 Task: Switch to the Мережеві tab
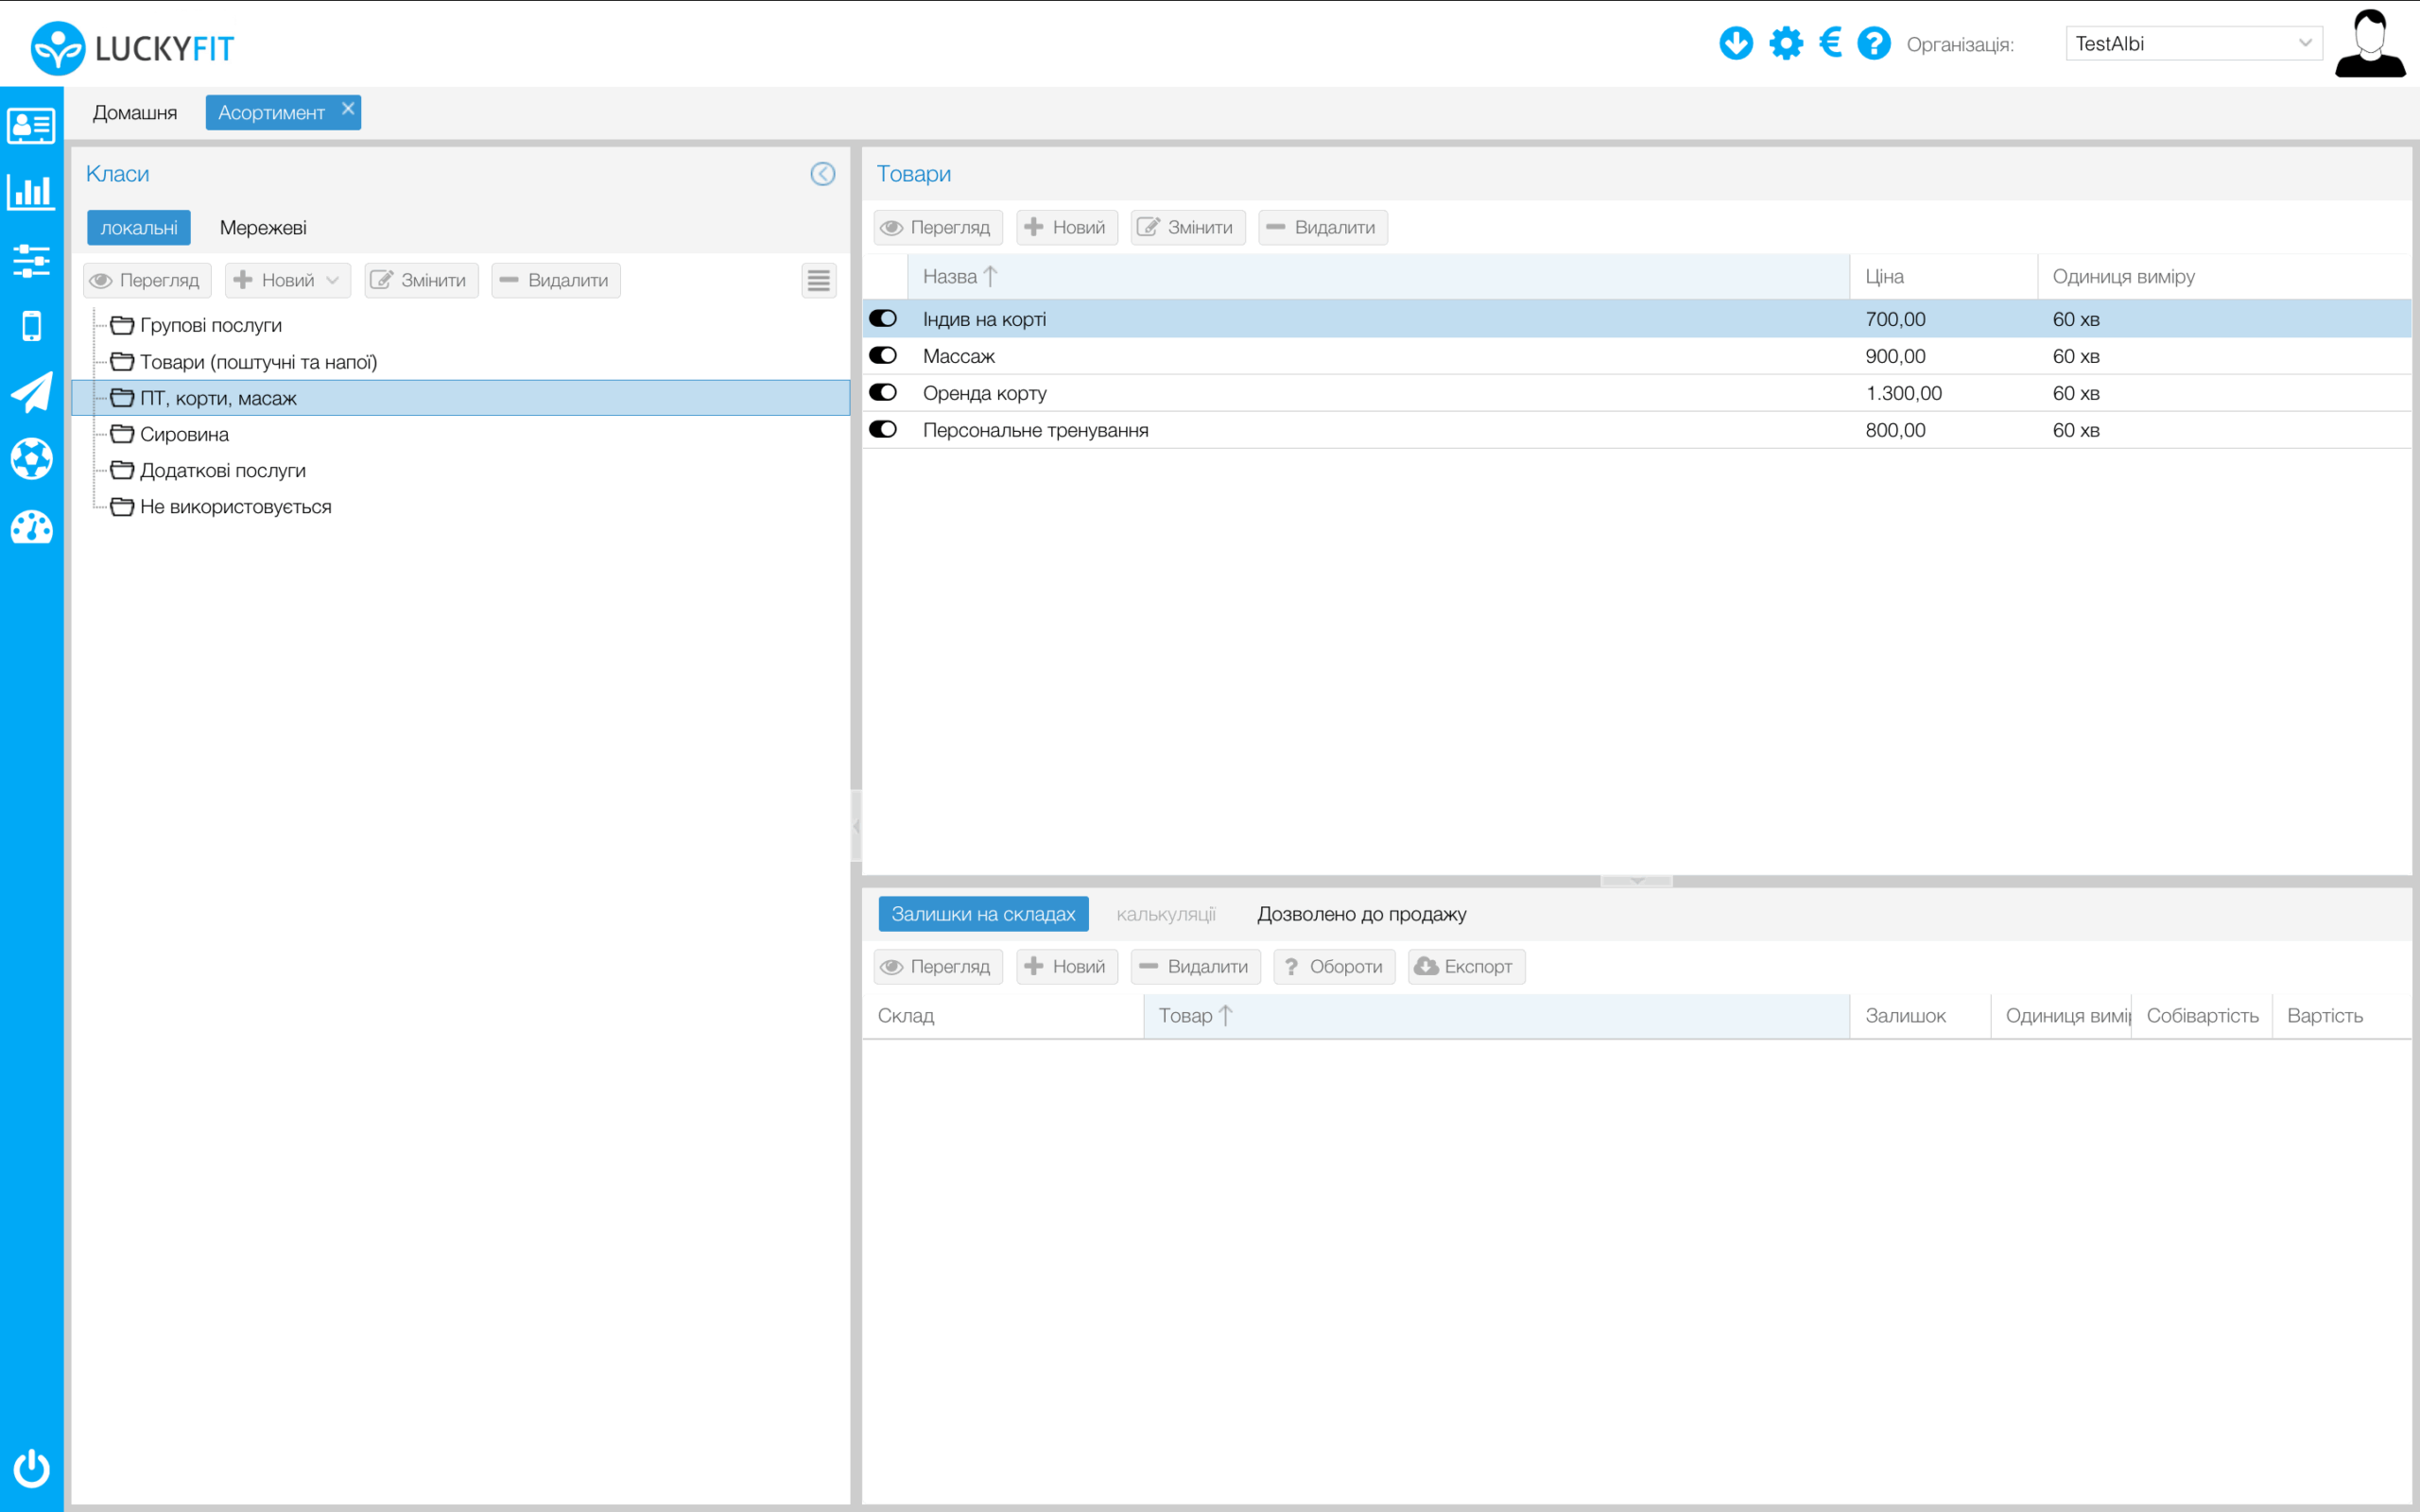263,228
